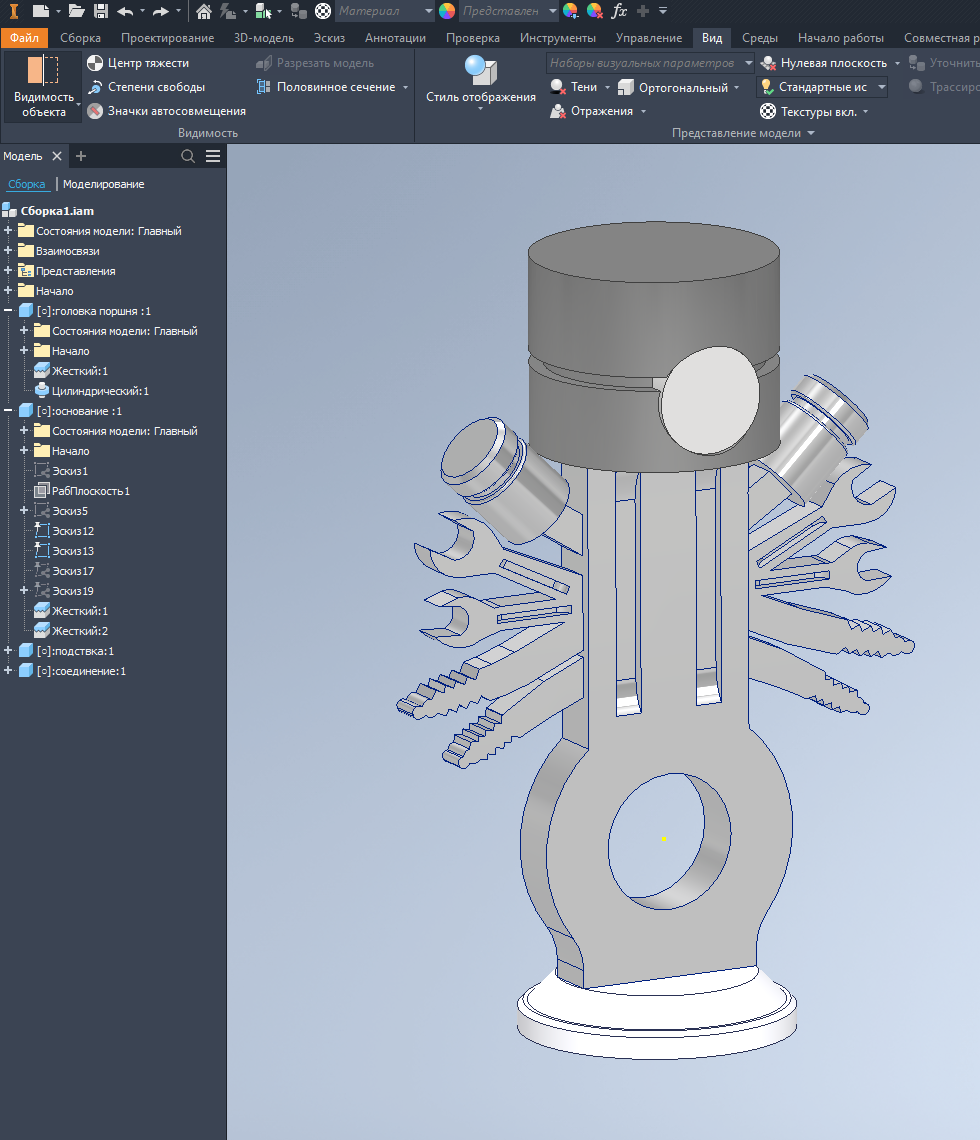Open the Материал dropdown in the top toolbar
Viewport: 980px width, 1140px height.
pyautogui.click(x=385, y=11)
